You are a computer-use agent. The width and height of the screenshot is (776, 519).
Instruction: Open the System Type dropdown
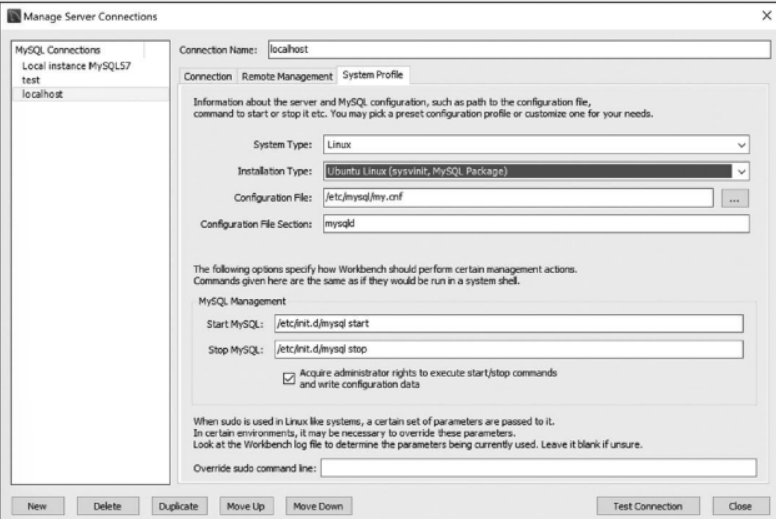pos(536,144)
